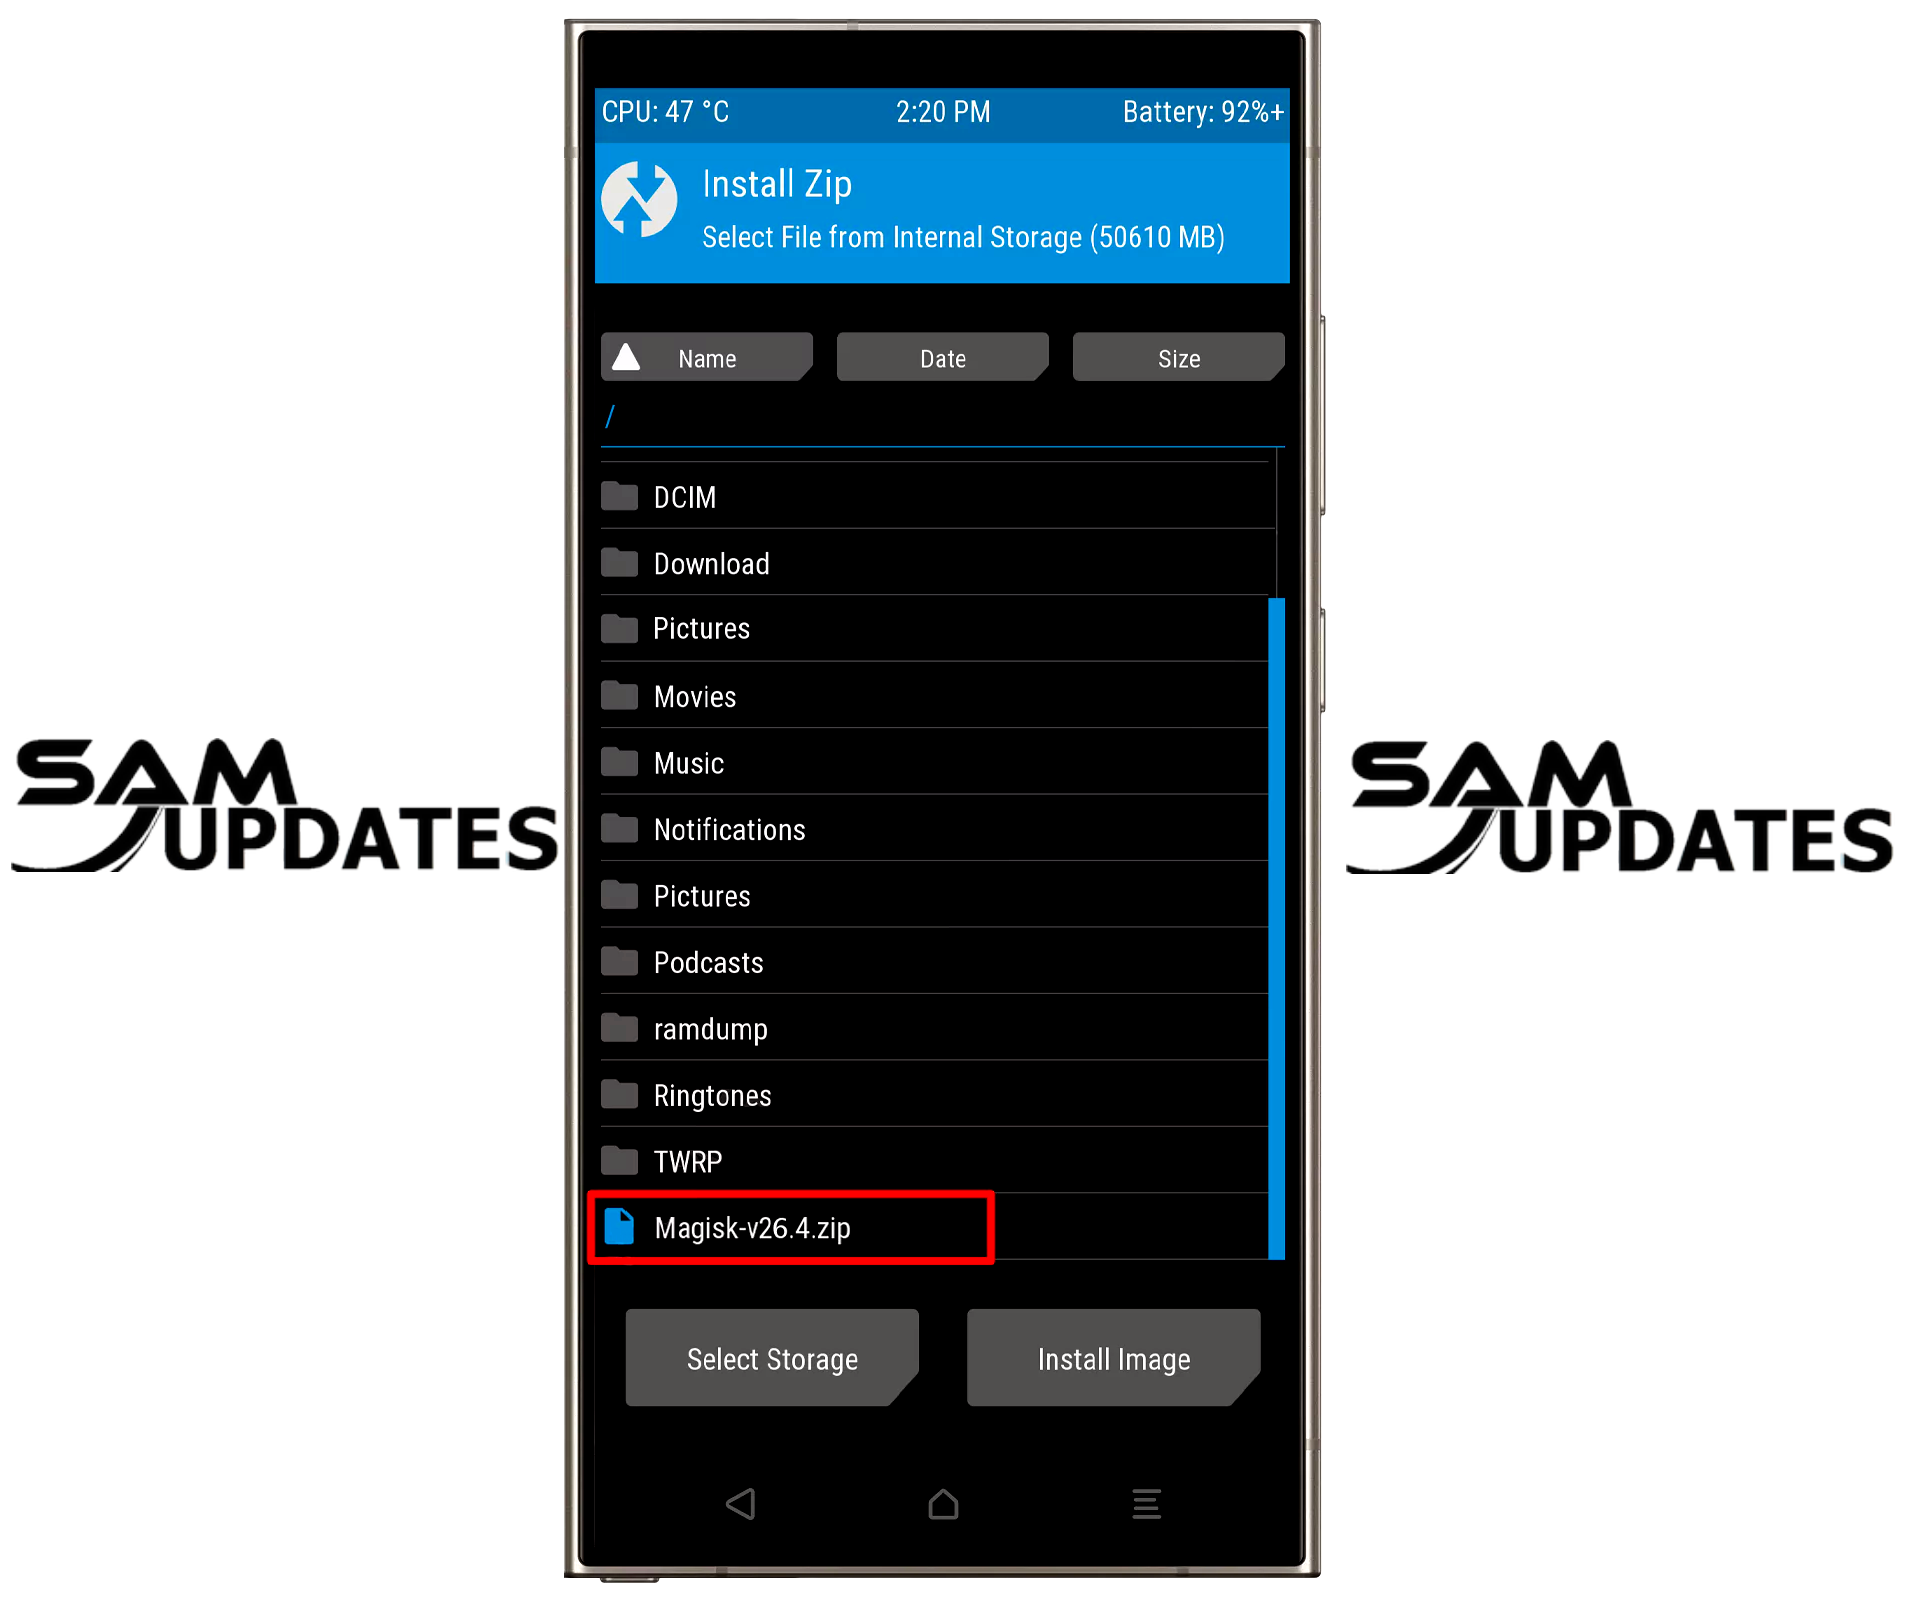Click the ramdump folder icon
Screen dimensions: 1924x1600
623,1023
